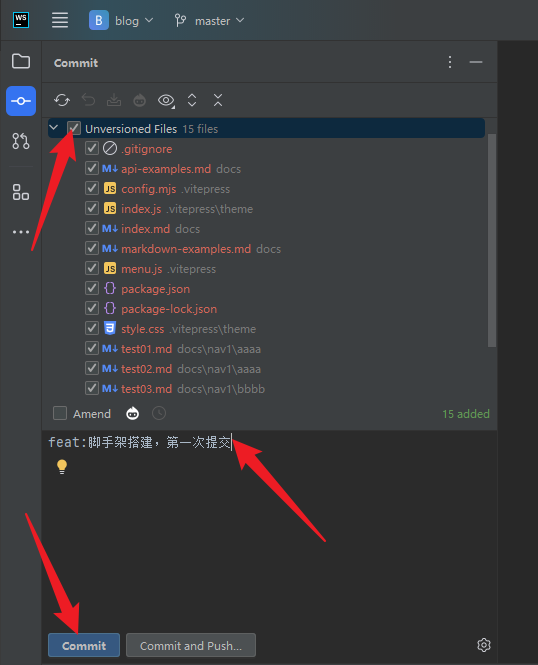Uncheck the Unversioned Files checkbox
538x665 pixels.
(74, 128)
